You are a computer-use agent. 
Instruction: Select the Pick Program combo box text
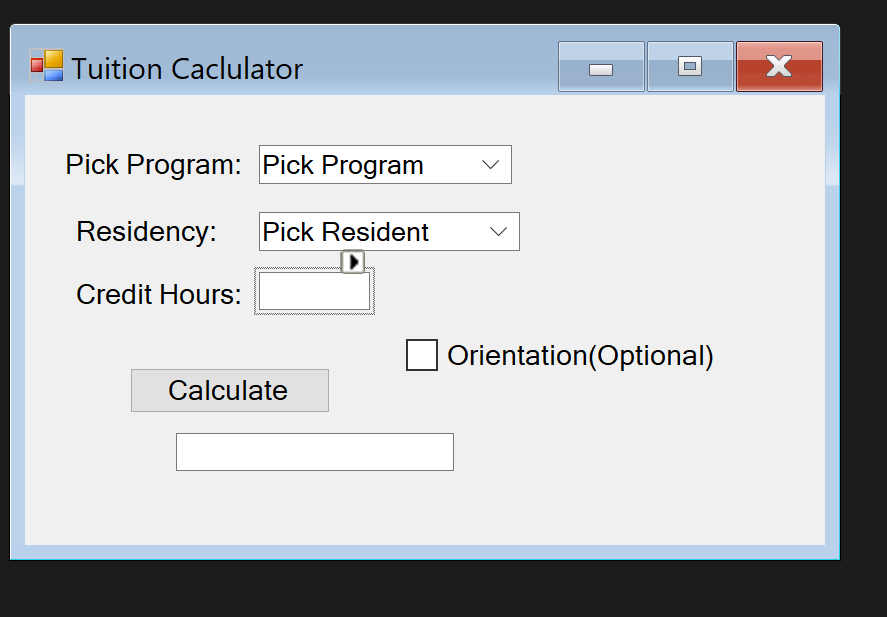point(343,165)
